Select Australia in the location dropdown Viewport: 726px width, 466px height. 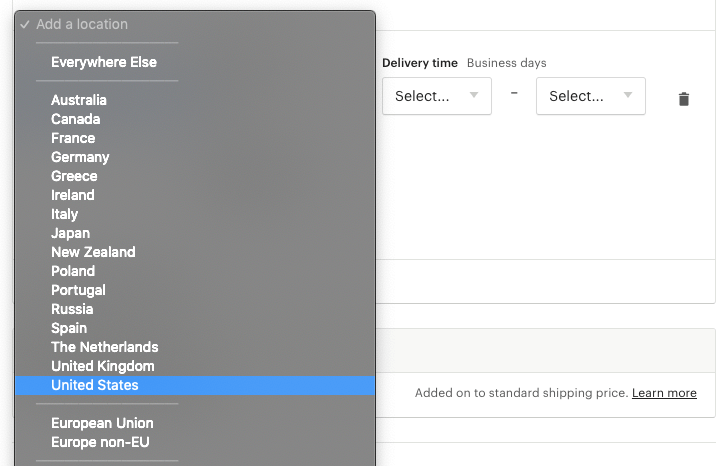(195, 100)
